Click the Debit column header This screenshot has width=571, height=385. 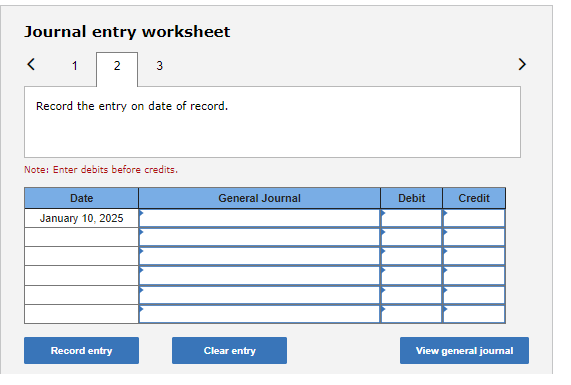[411, 198]
